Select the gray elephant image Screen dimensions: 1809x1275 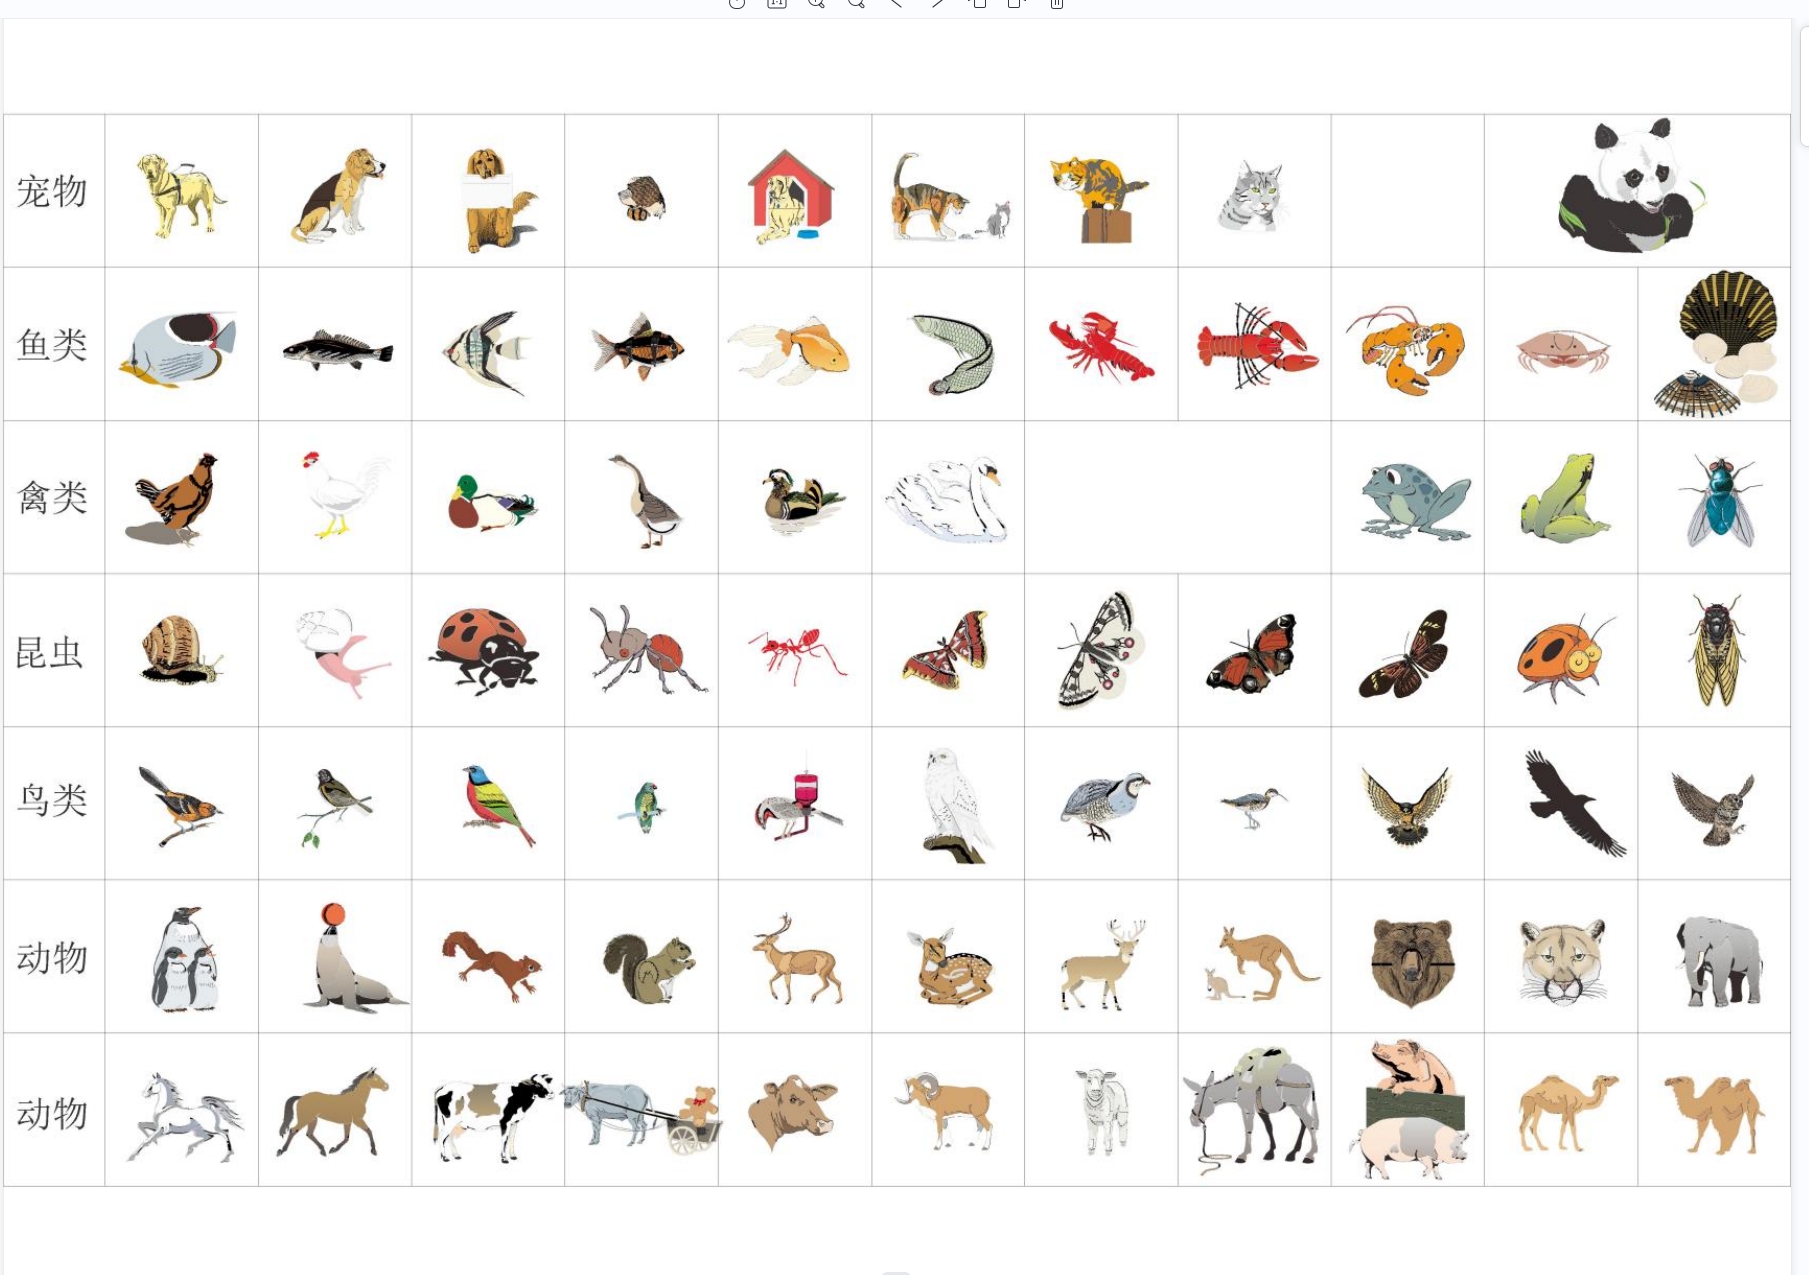point(1719,961)
